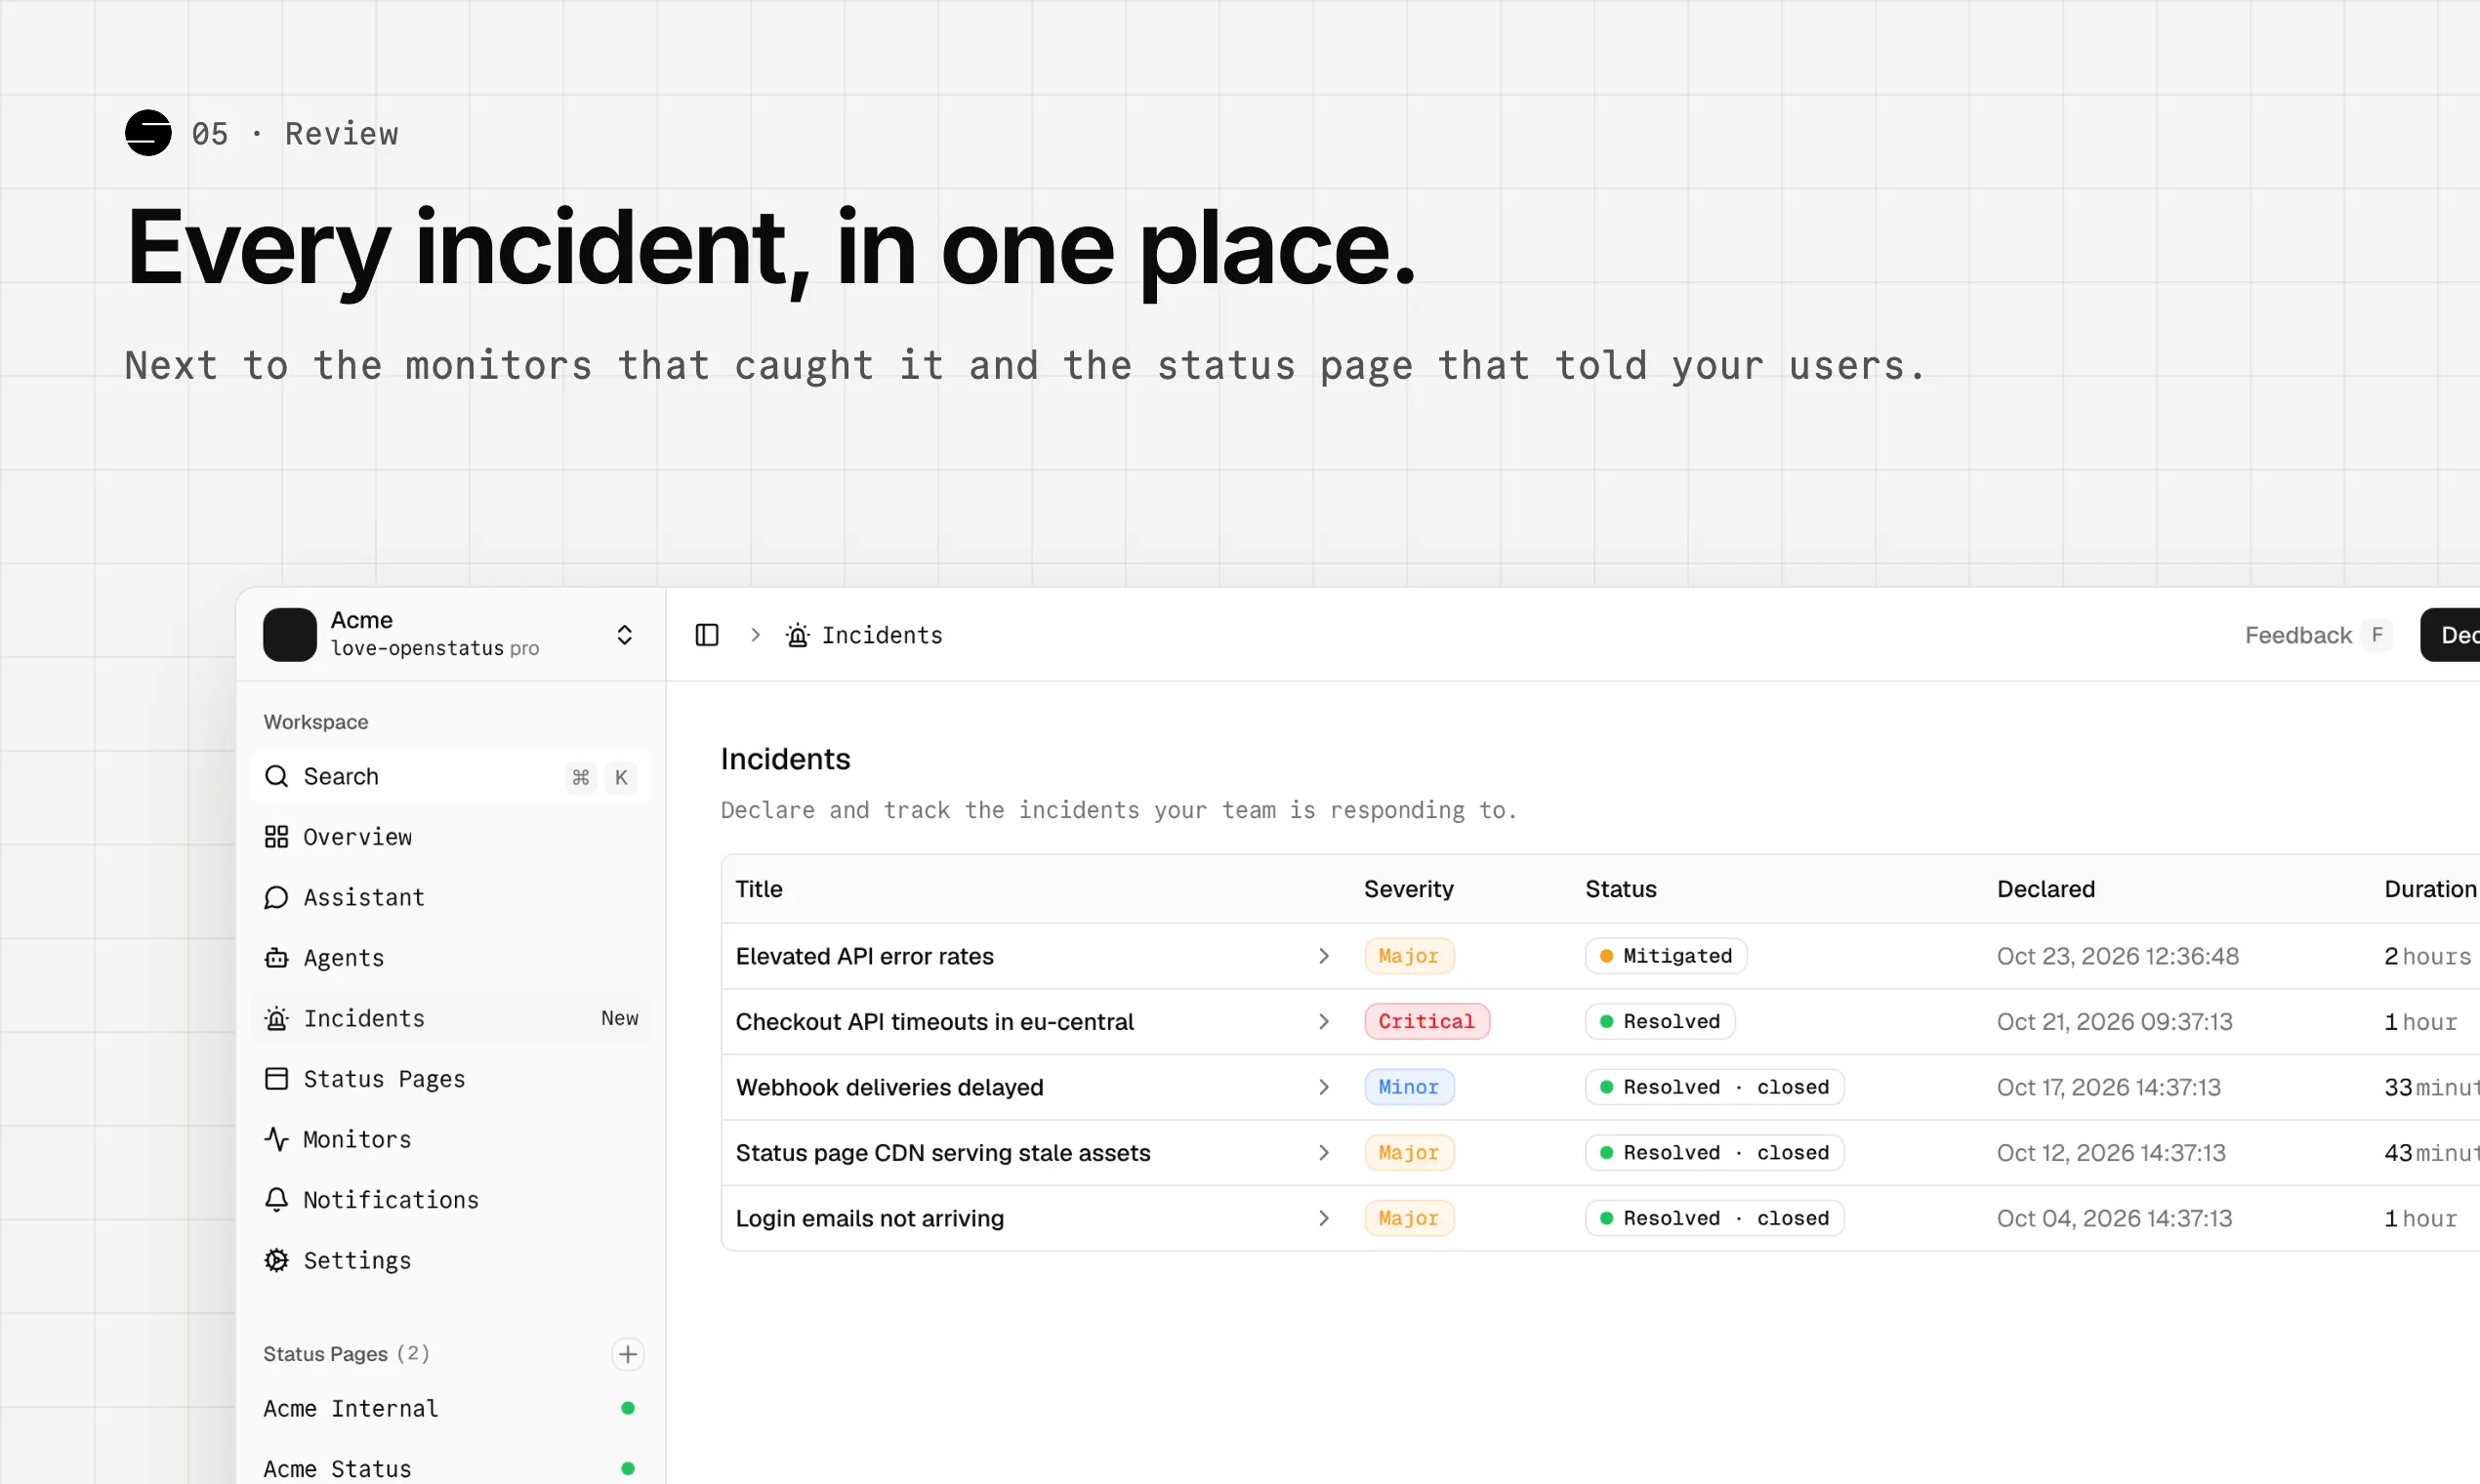Click the dark Declare button
Image resolution: width=2480 pixels, height=1484 pixels.
click(2450, 635)
